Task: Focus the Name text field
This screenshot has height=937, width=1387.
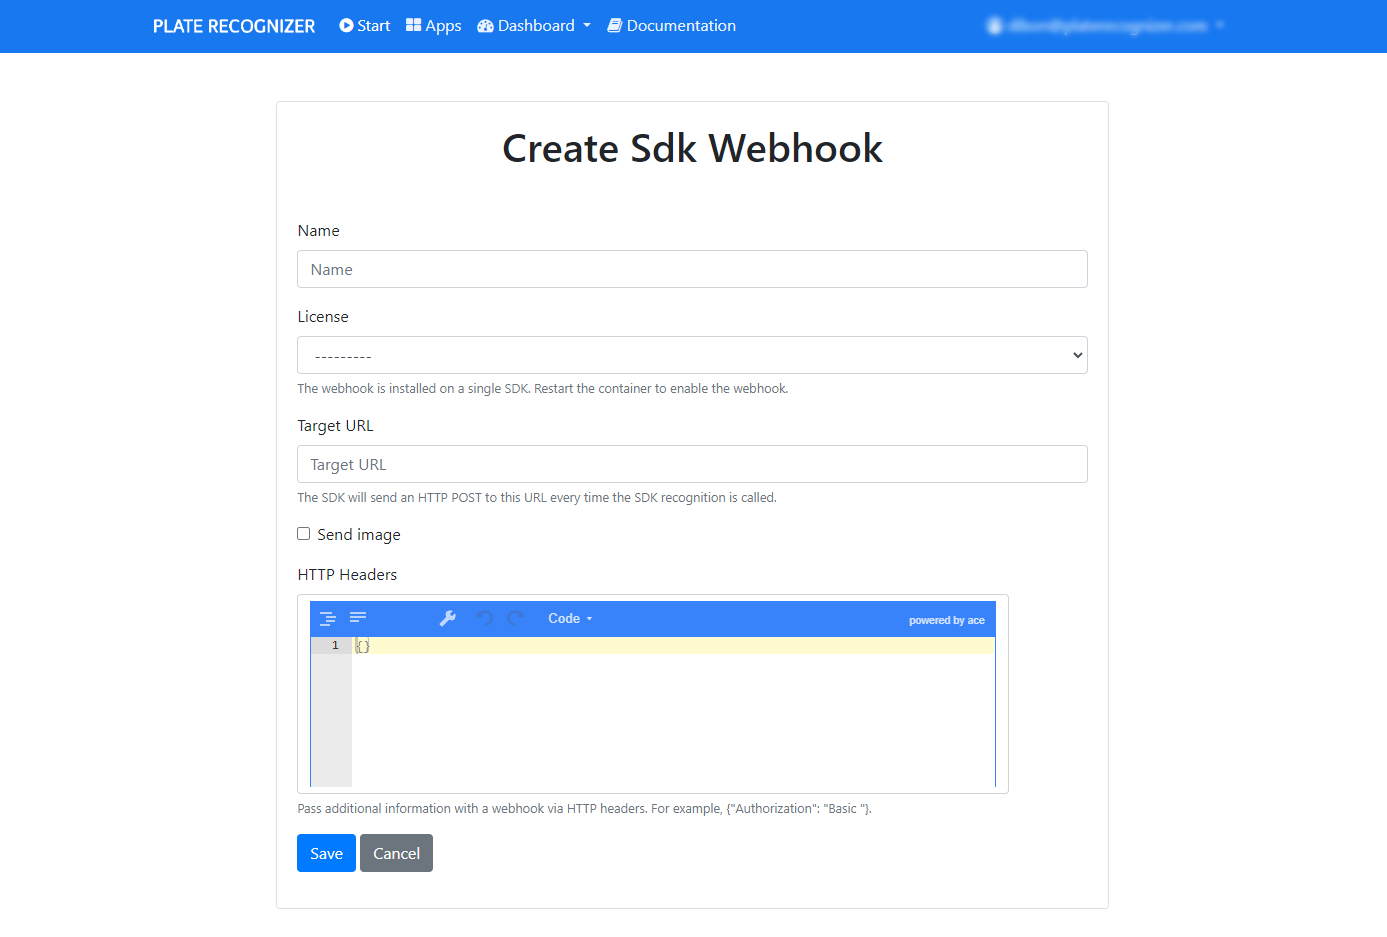Action: (692, 269)
